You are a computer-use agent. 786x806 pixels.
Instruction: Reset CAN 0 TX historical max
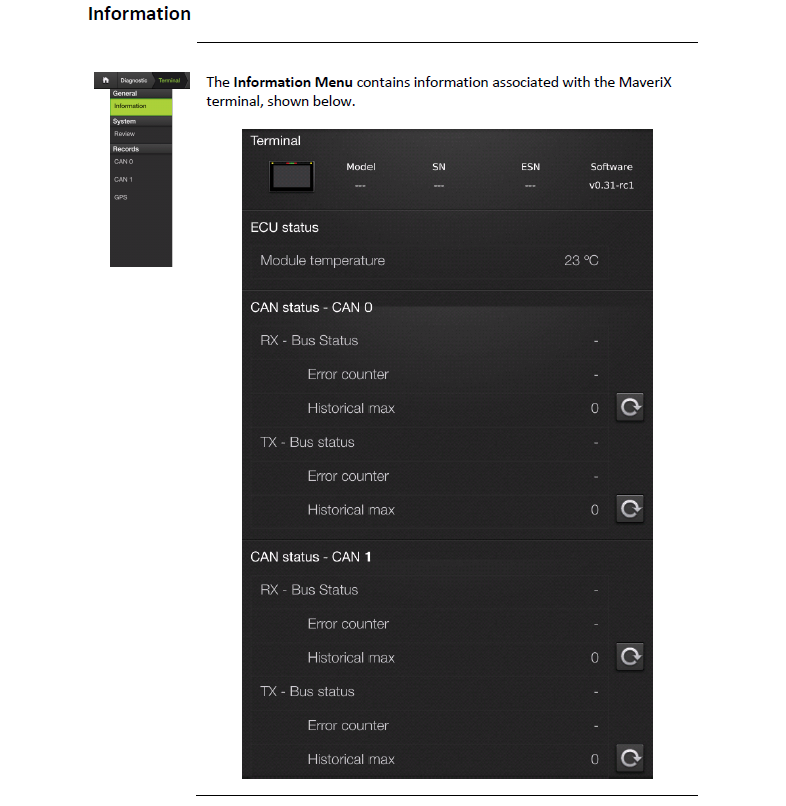coord(630,509)
